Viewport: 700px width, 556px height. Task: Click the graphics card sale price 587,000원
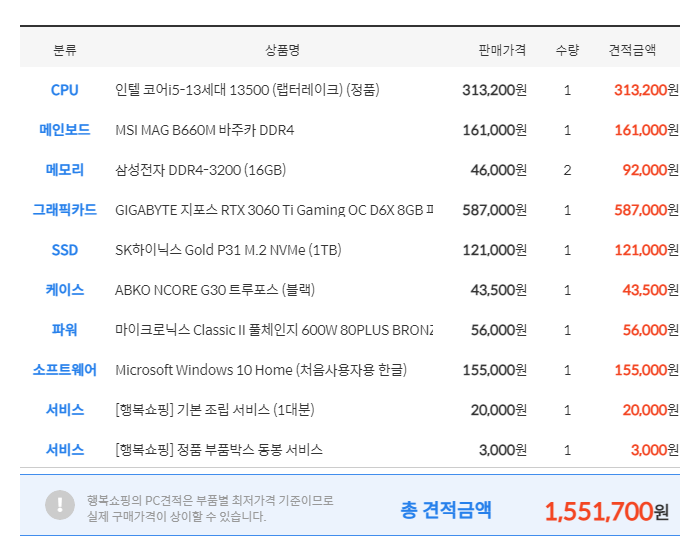point(495,210)
